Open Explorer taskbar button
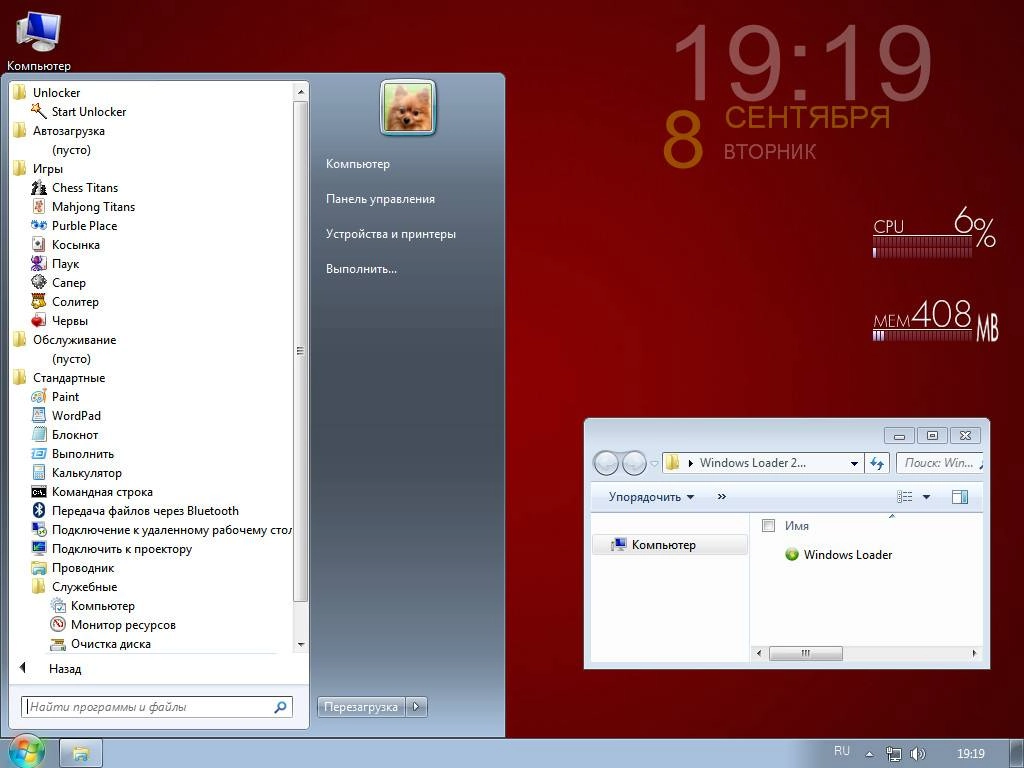 click(x=81, y=754)
